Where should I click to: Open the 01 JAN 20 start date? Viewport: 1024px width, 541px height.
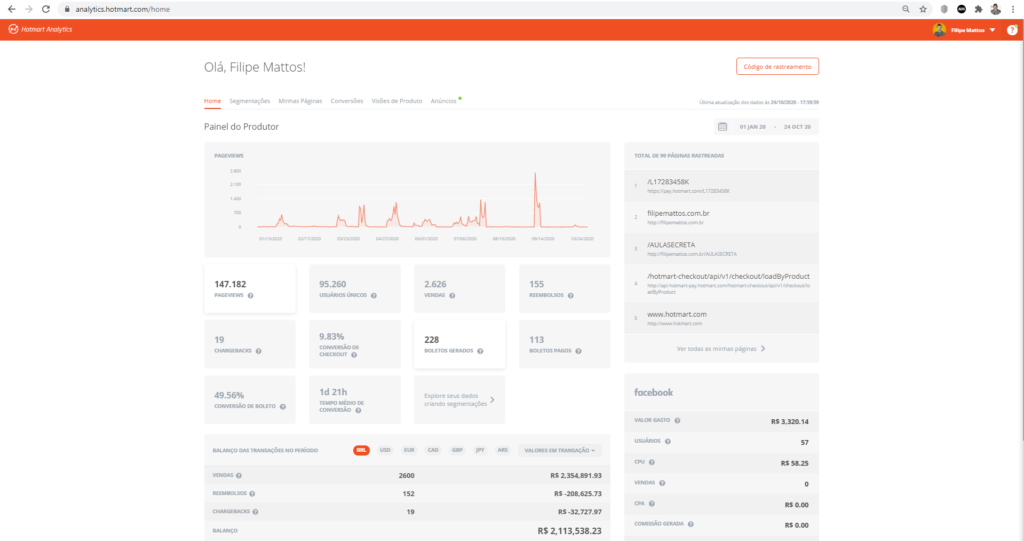coord(752,127)
